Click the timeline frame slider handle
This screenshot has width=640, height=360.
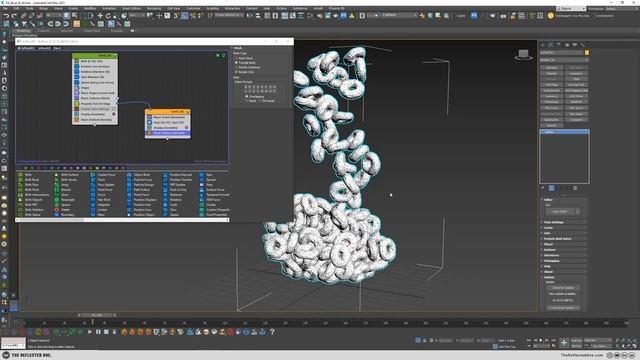pyautogui.click(x=97, y=315)
